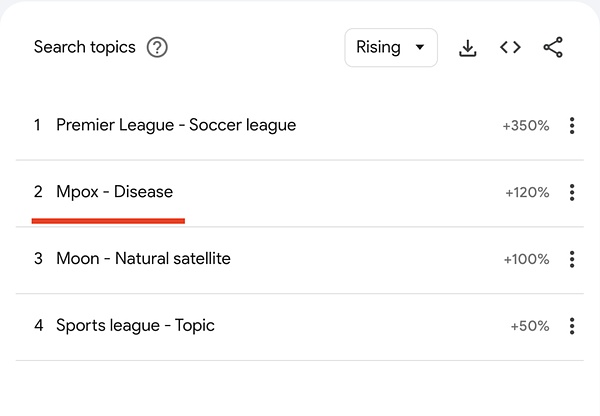Download the search topics data as CSV
This screenshot has height=416, width=600.
pyautogui.click(x=467, y=47)
